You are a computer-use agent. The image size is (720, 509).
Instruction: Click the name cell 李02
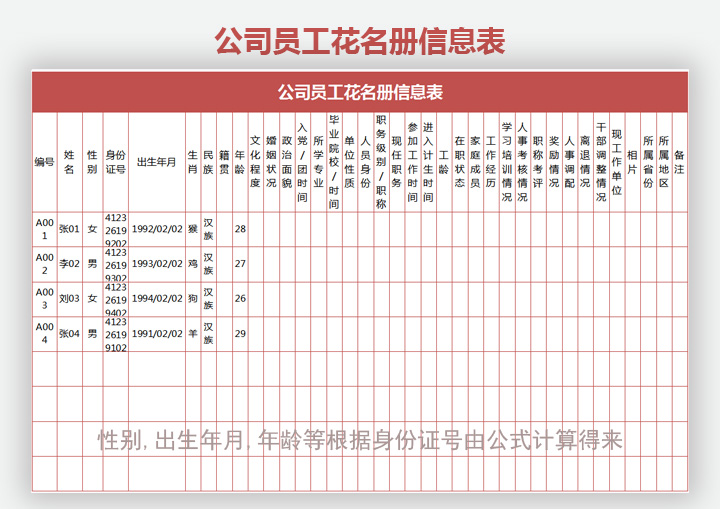pos(69,264)
